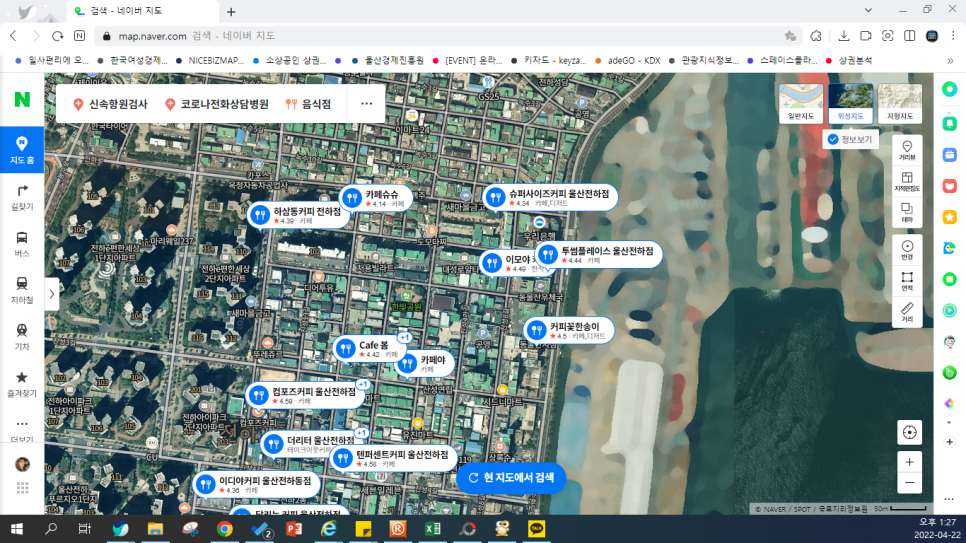Pick the 거리 distance ruler tool

pyautogui.click(x=907, y=312)
